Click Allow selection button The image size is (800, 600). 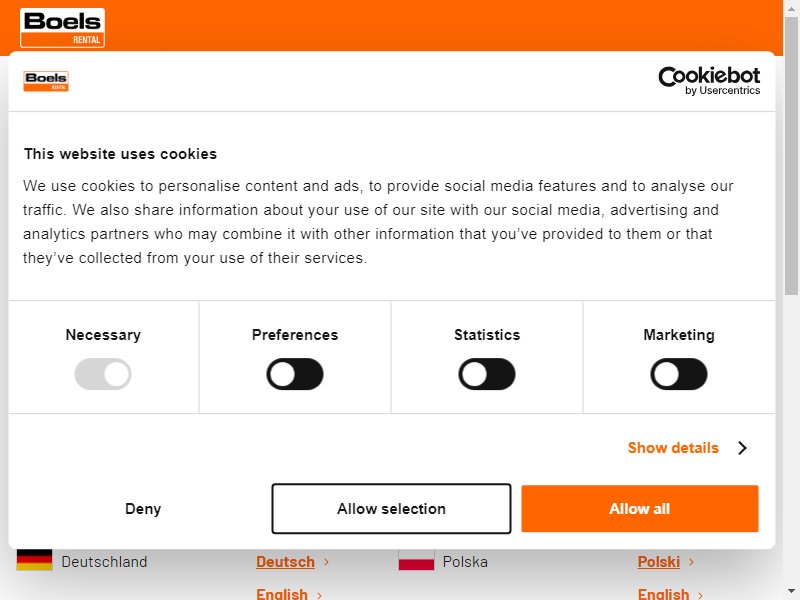[x=391, y=509]
